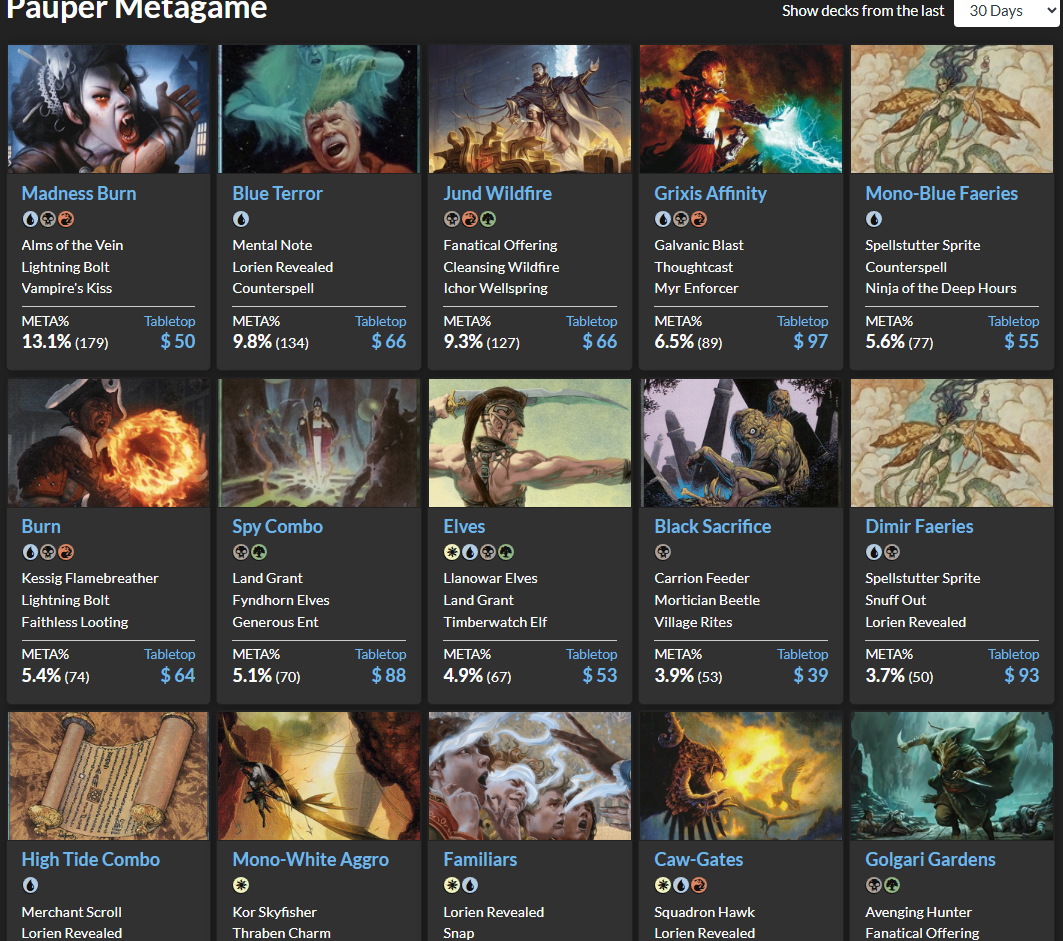Click the Black Sacrifice card artwork

[741, 443]
